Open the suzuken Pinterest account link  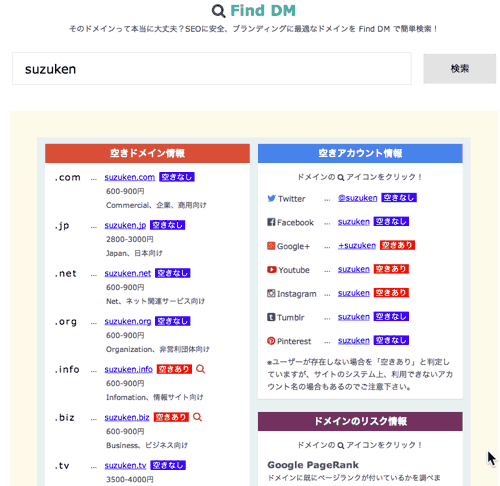(354, 340)
